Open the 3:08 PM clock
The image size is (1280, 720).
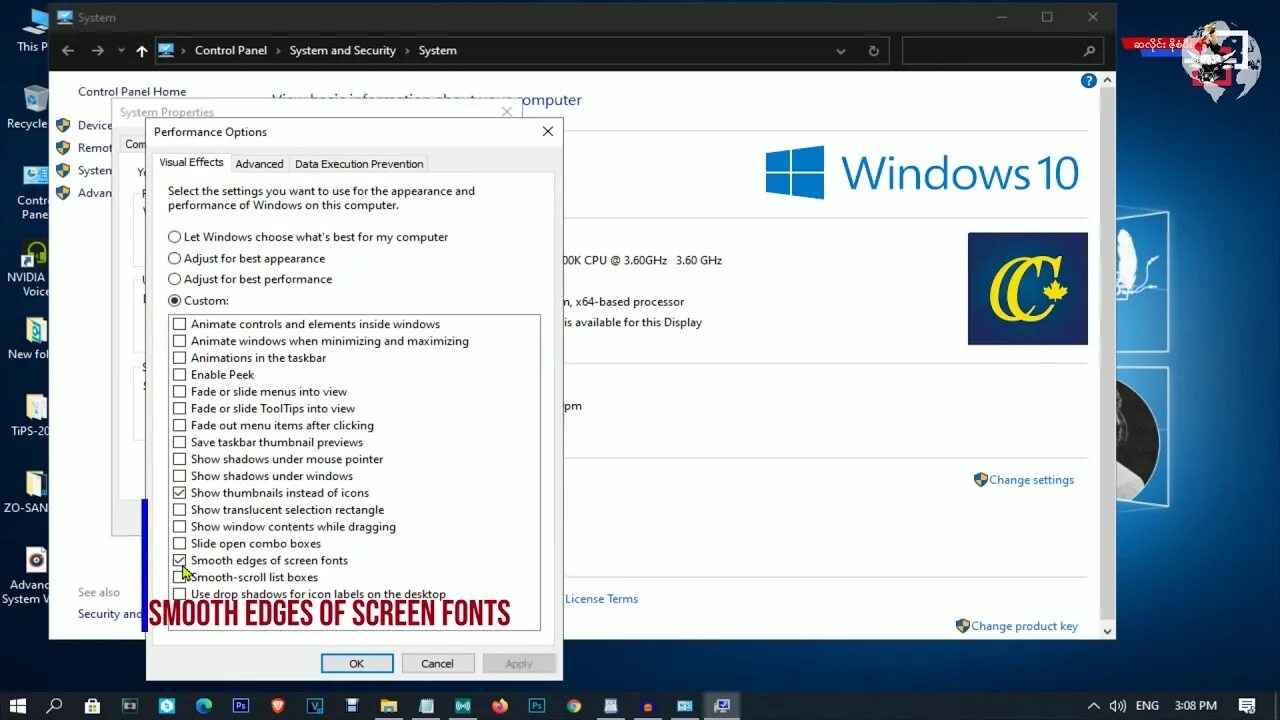[x=1196, y=706]
